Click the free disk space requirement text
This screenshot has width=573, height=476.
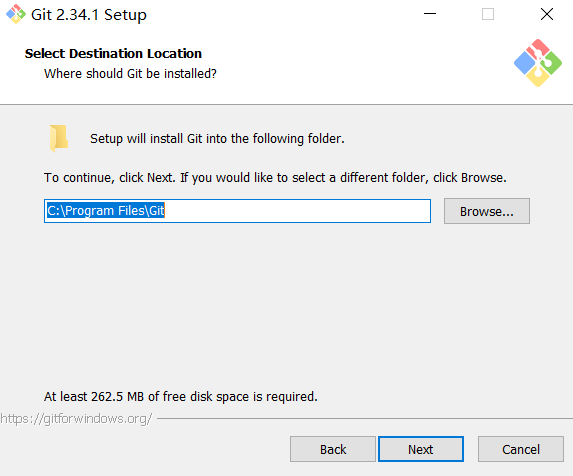pos(181,396)
